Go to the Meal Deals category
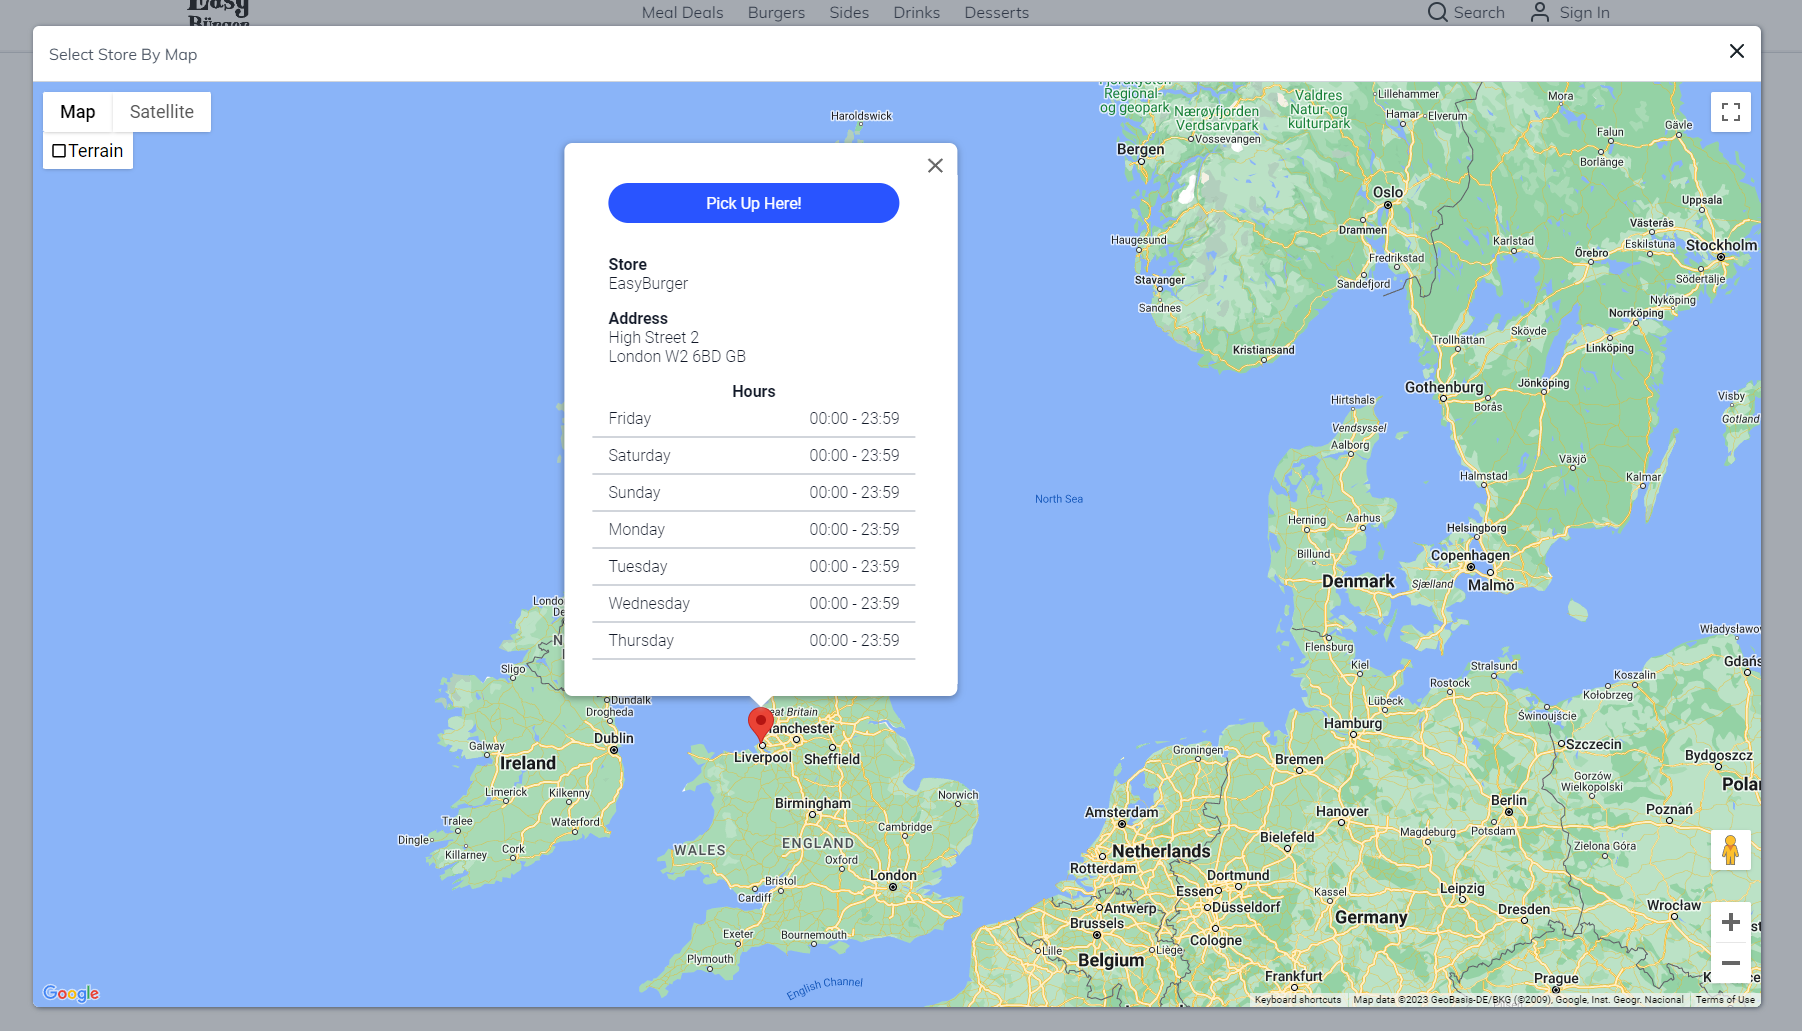The image size is (1802, 1031). pos(682,13)
